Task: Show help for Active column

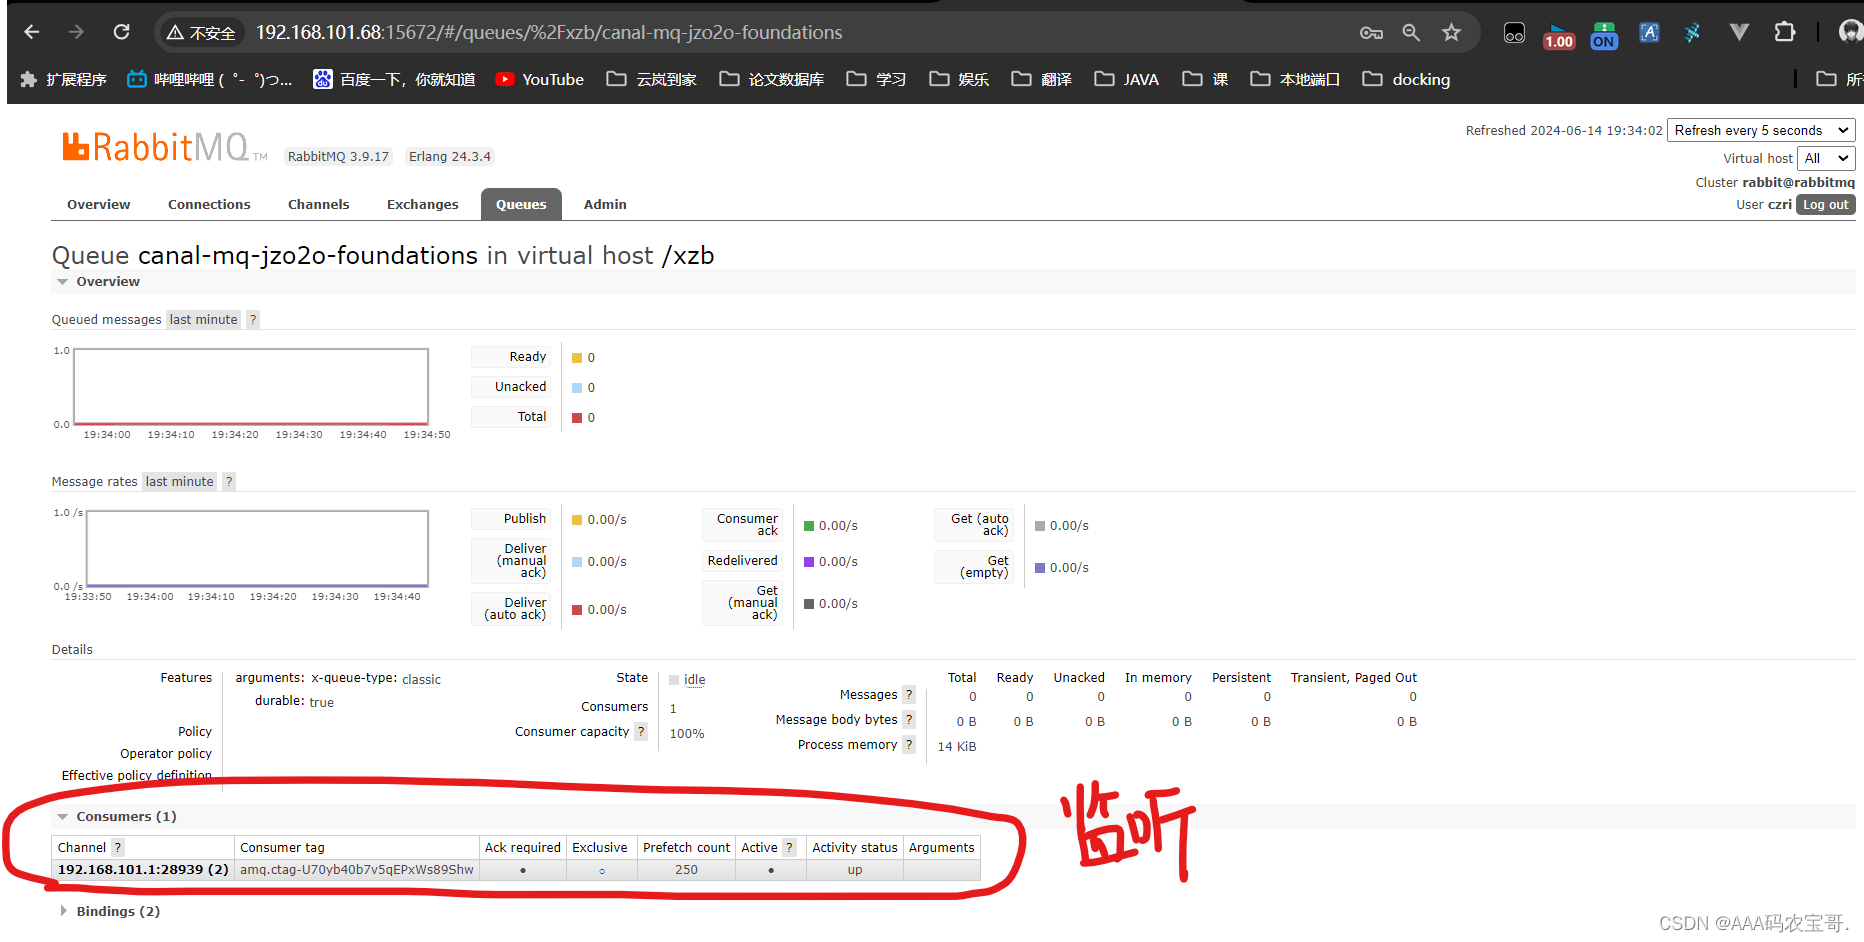Action: pos(789,848)
